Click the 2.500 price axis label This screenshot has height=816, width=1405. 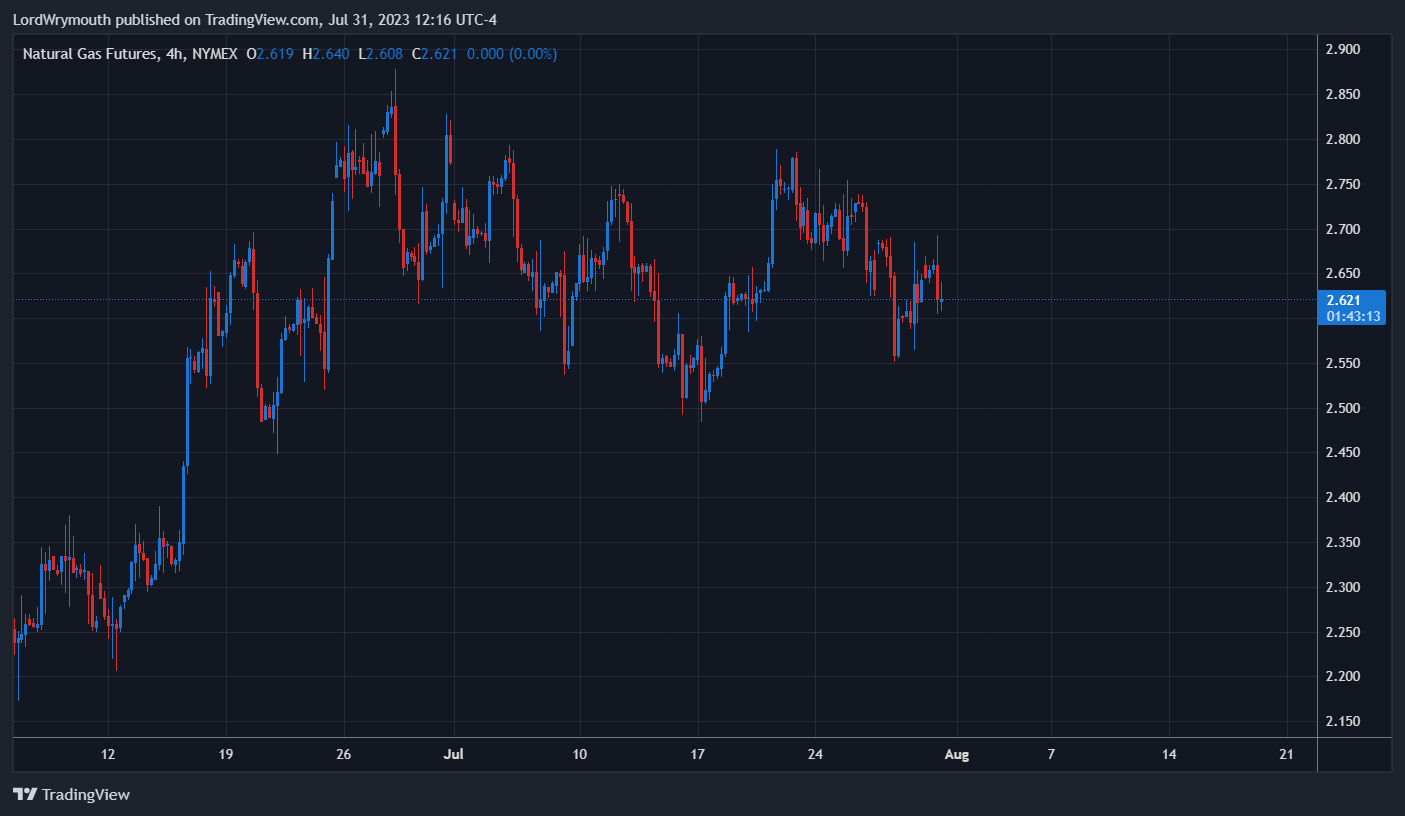tap(1342, 408)
